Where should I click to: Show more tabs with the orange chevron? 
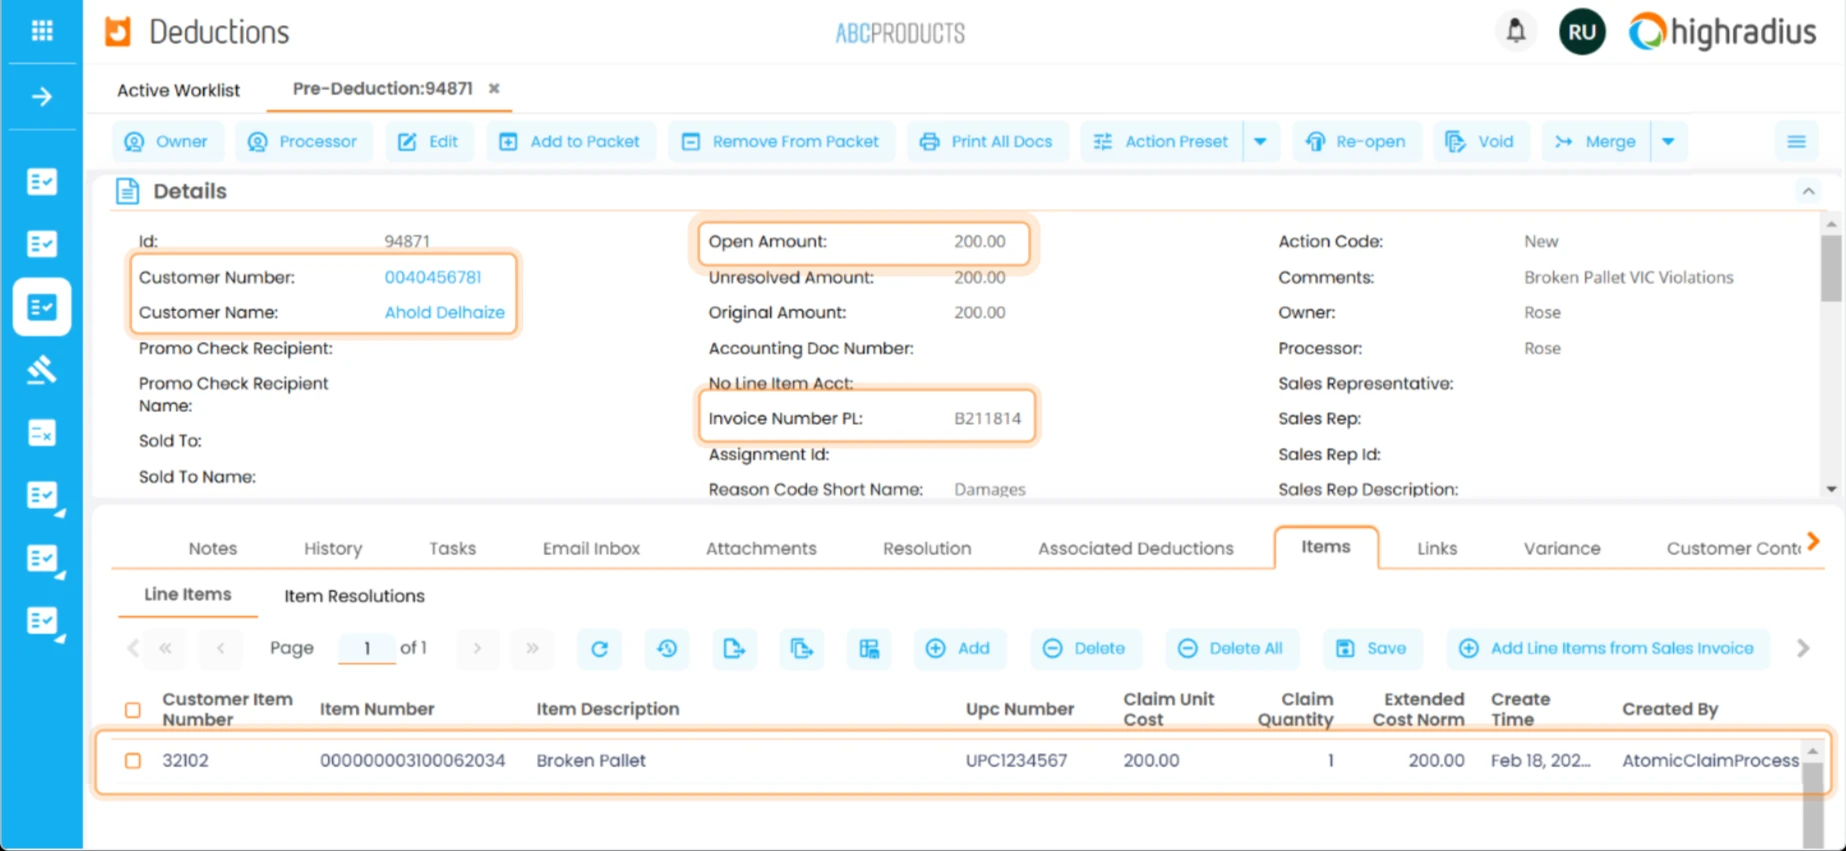[1814, 543]
